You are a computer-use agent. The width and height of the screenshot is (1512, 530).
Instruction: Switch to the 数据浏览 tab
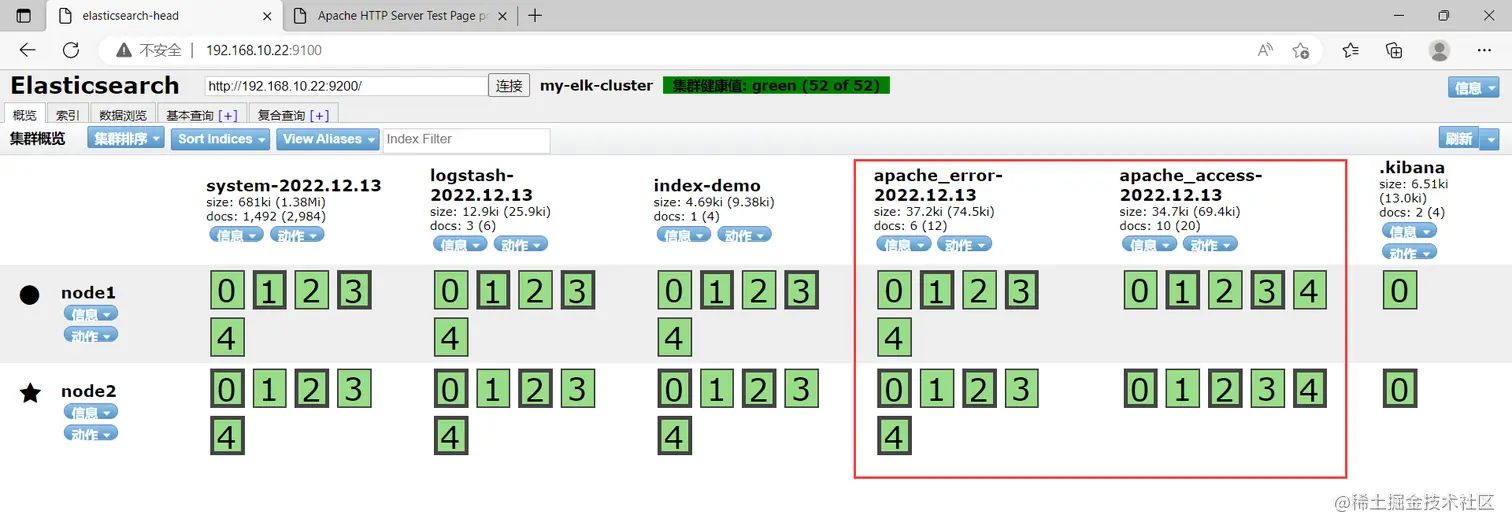pyautogui.click(x=123, y=115)
